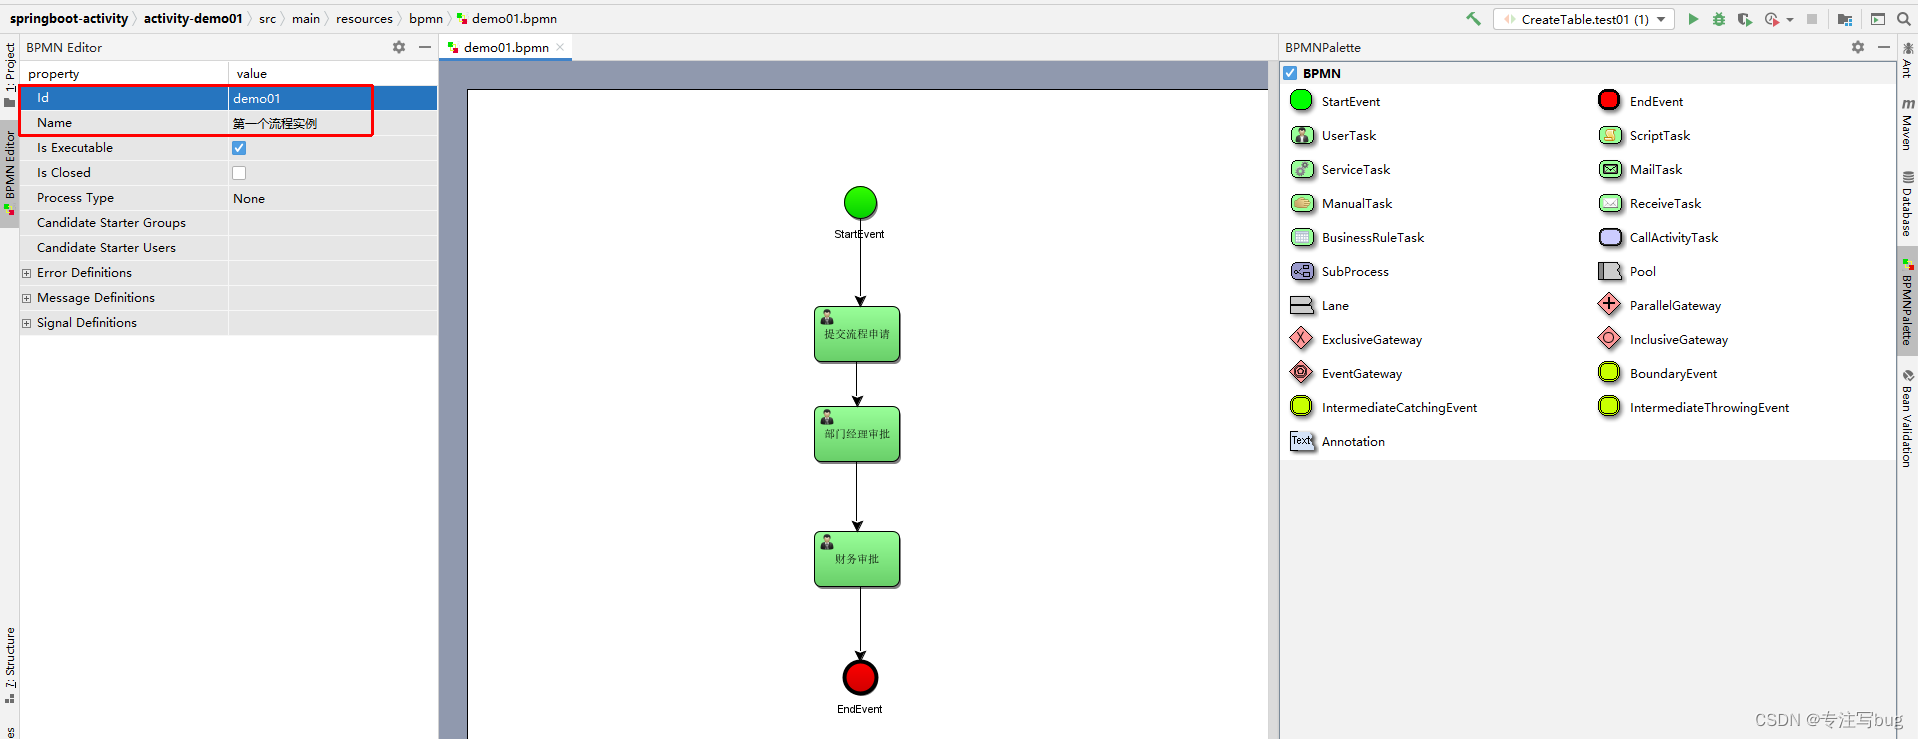Open the Ant tool window tab
This screenshot has height=739, width=1918.
pos(1907,61)
